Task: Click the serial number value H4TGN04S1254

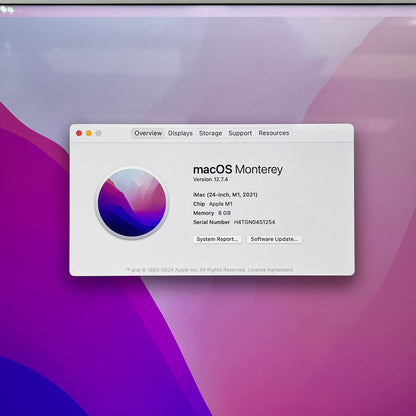Action: click(254, 222)
